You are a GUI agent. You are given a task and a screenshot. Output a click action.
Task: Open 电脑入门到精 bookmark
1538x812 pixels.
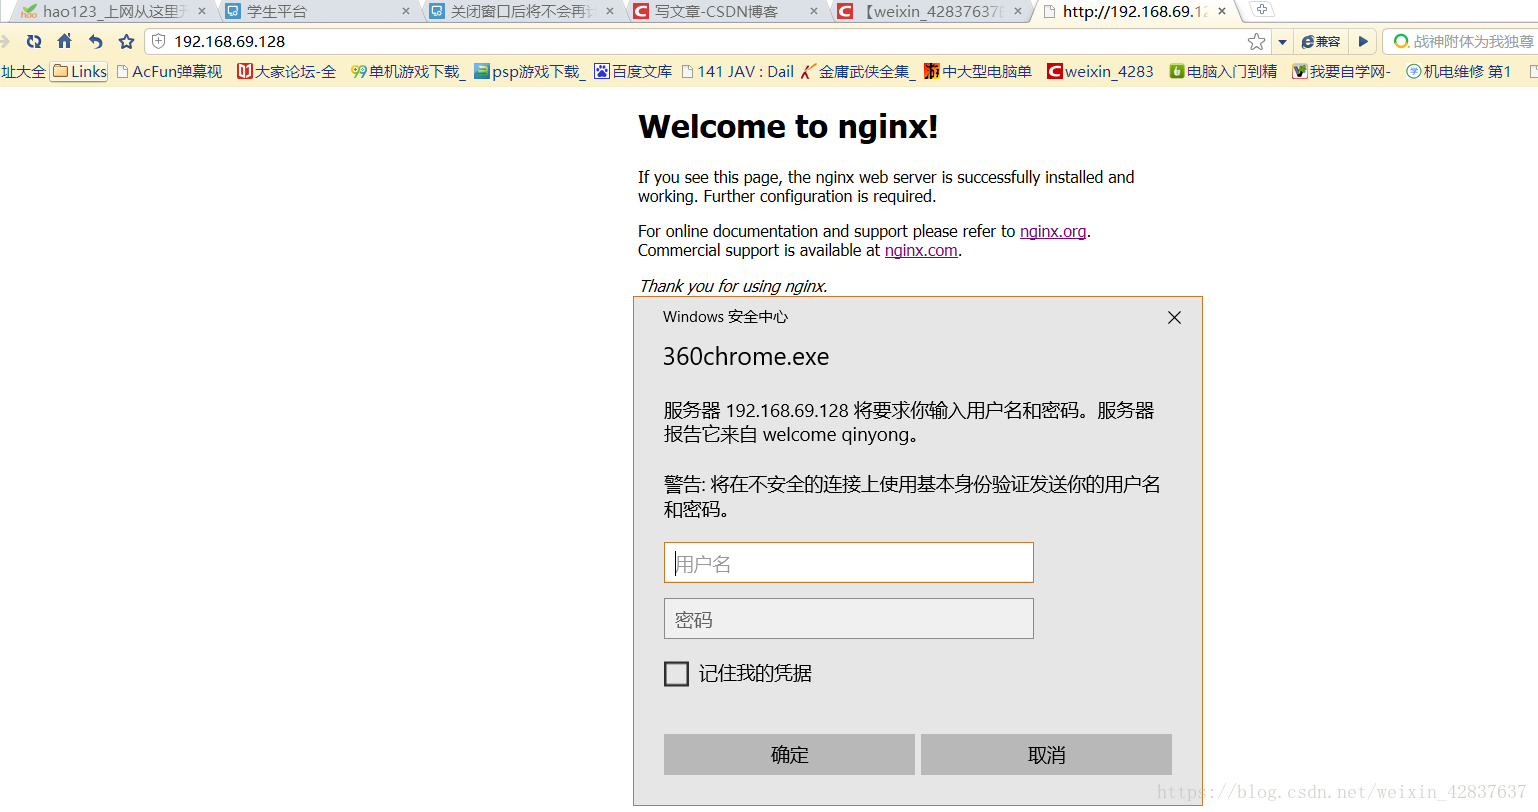point(1223,71)
